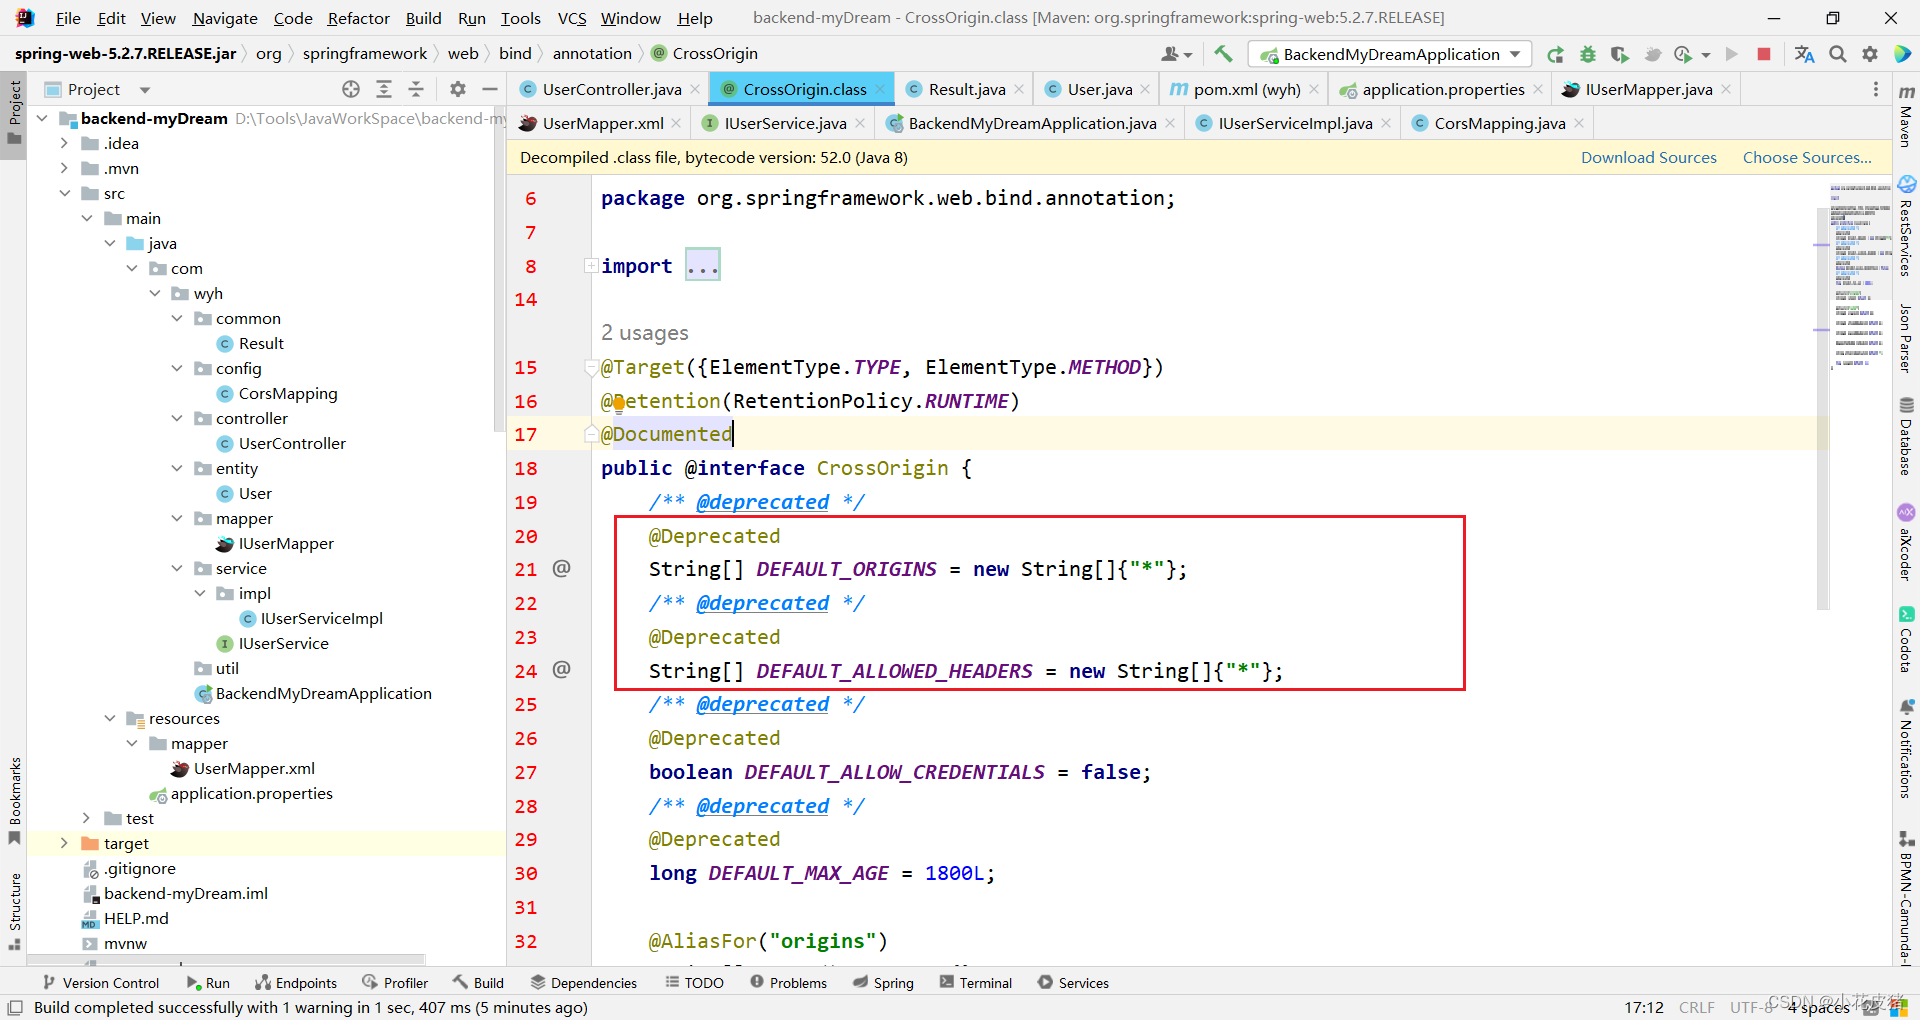Click the 2 usages inlay hint
The height and width of the screenshot is (1020, 1920).
(x=645, y=332)
